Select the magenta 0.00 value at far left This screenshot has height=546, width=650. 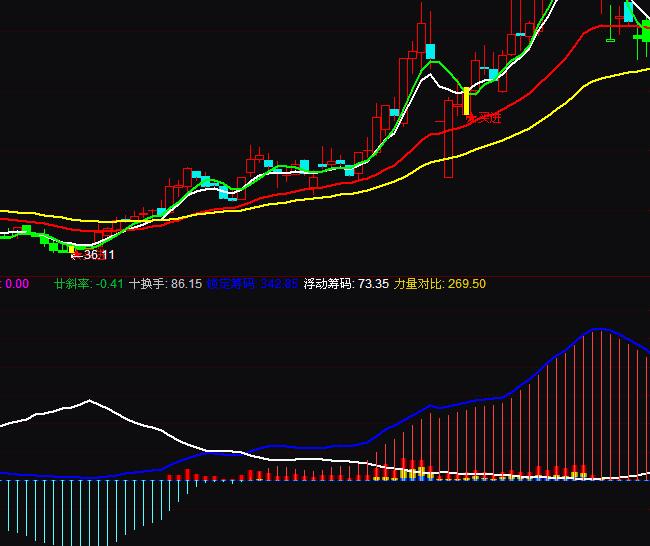click(16, 284)
